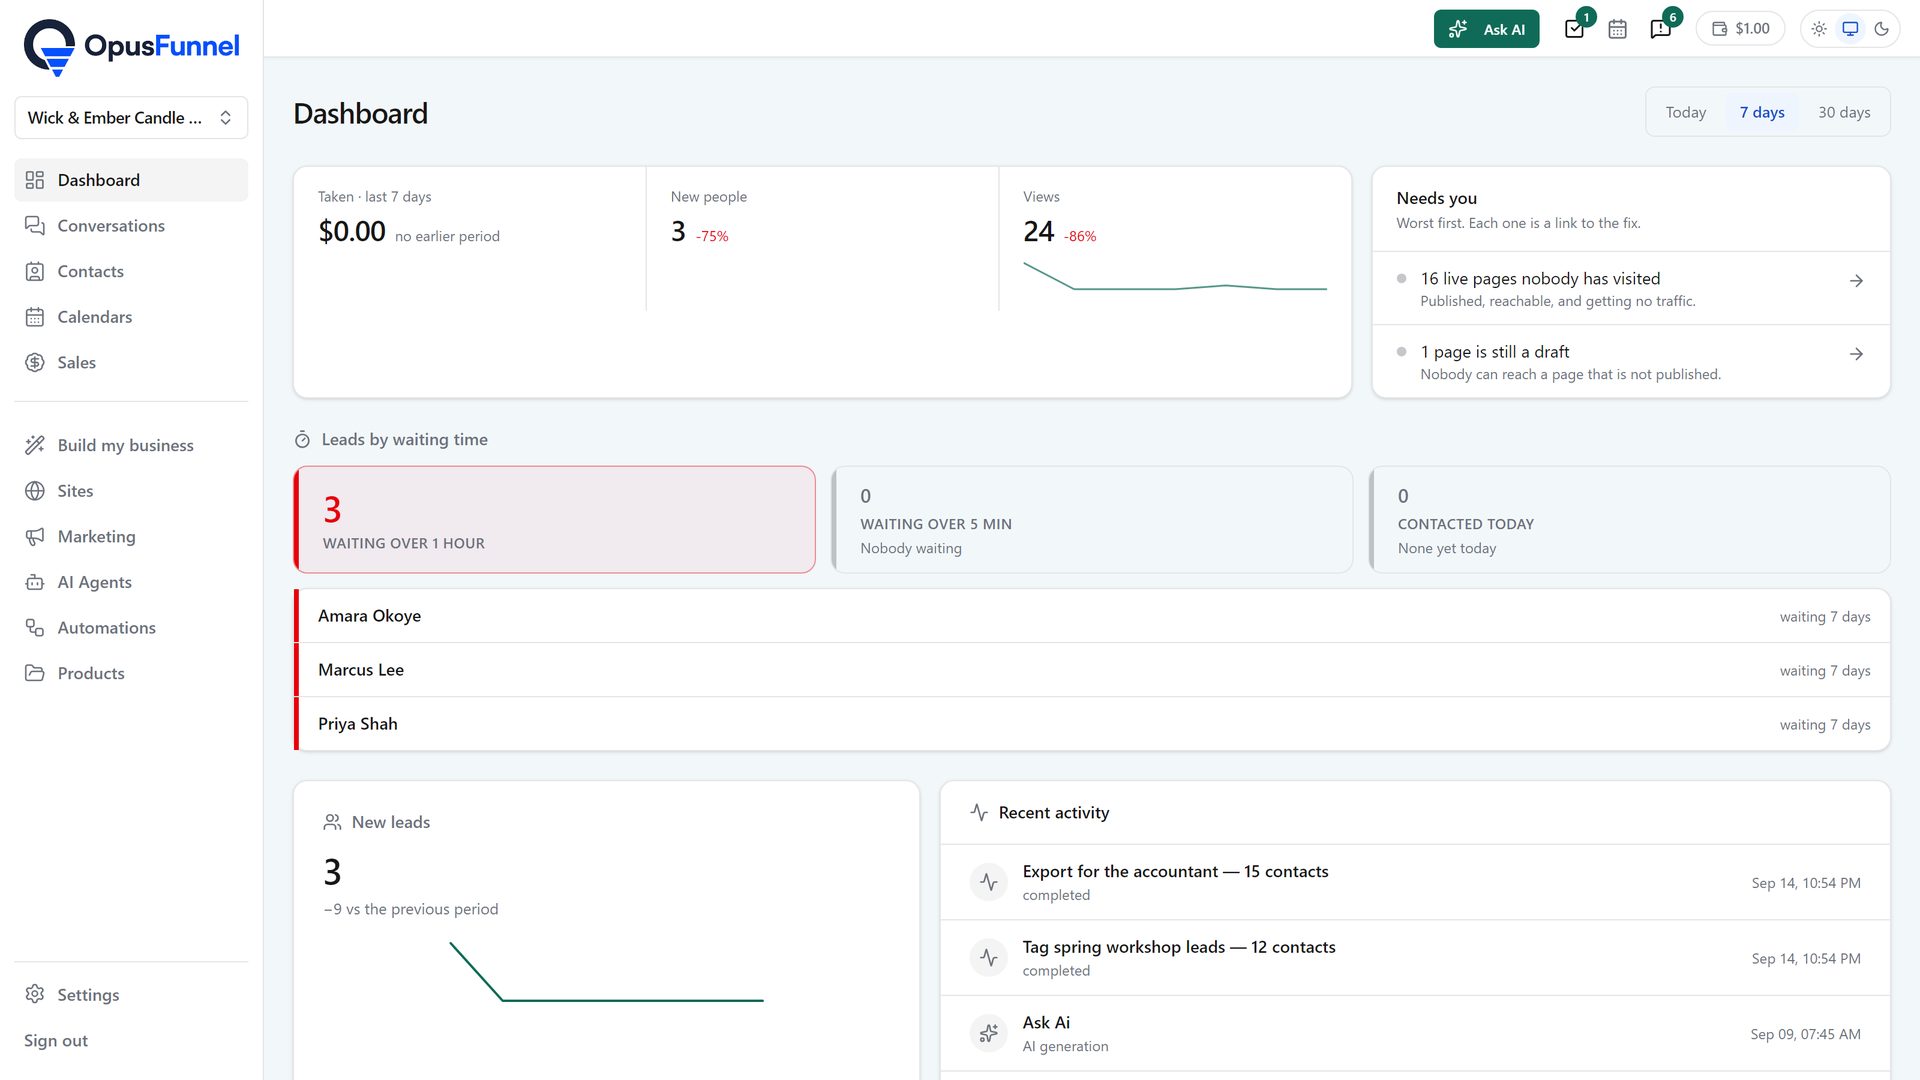Viewport: 1920px width, 1080px height.
Task: Open arrow for 1 page is still a draft
Action: pyautogui.click(x=1856, y=354)
